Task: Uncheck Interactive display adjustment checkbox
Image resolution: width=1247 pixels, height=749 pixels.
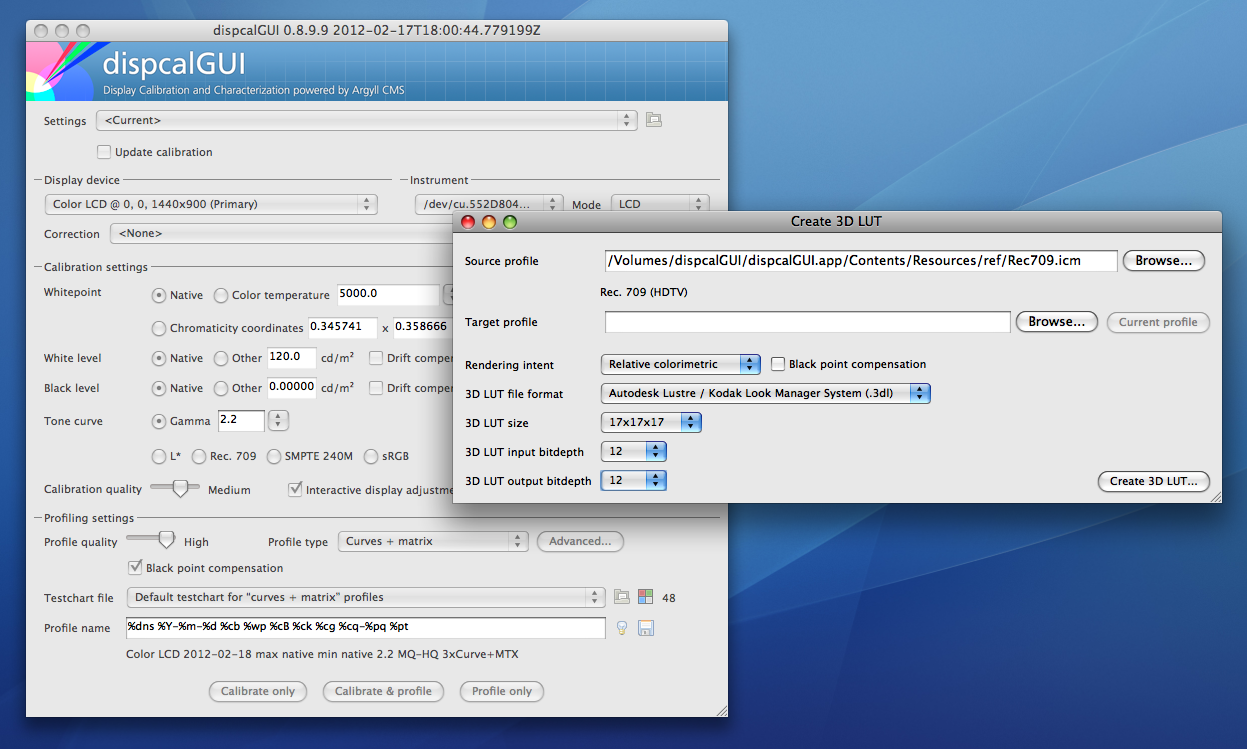Action: coord(295,490)
